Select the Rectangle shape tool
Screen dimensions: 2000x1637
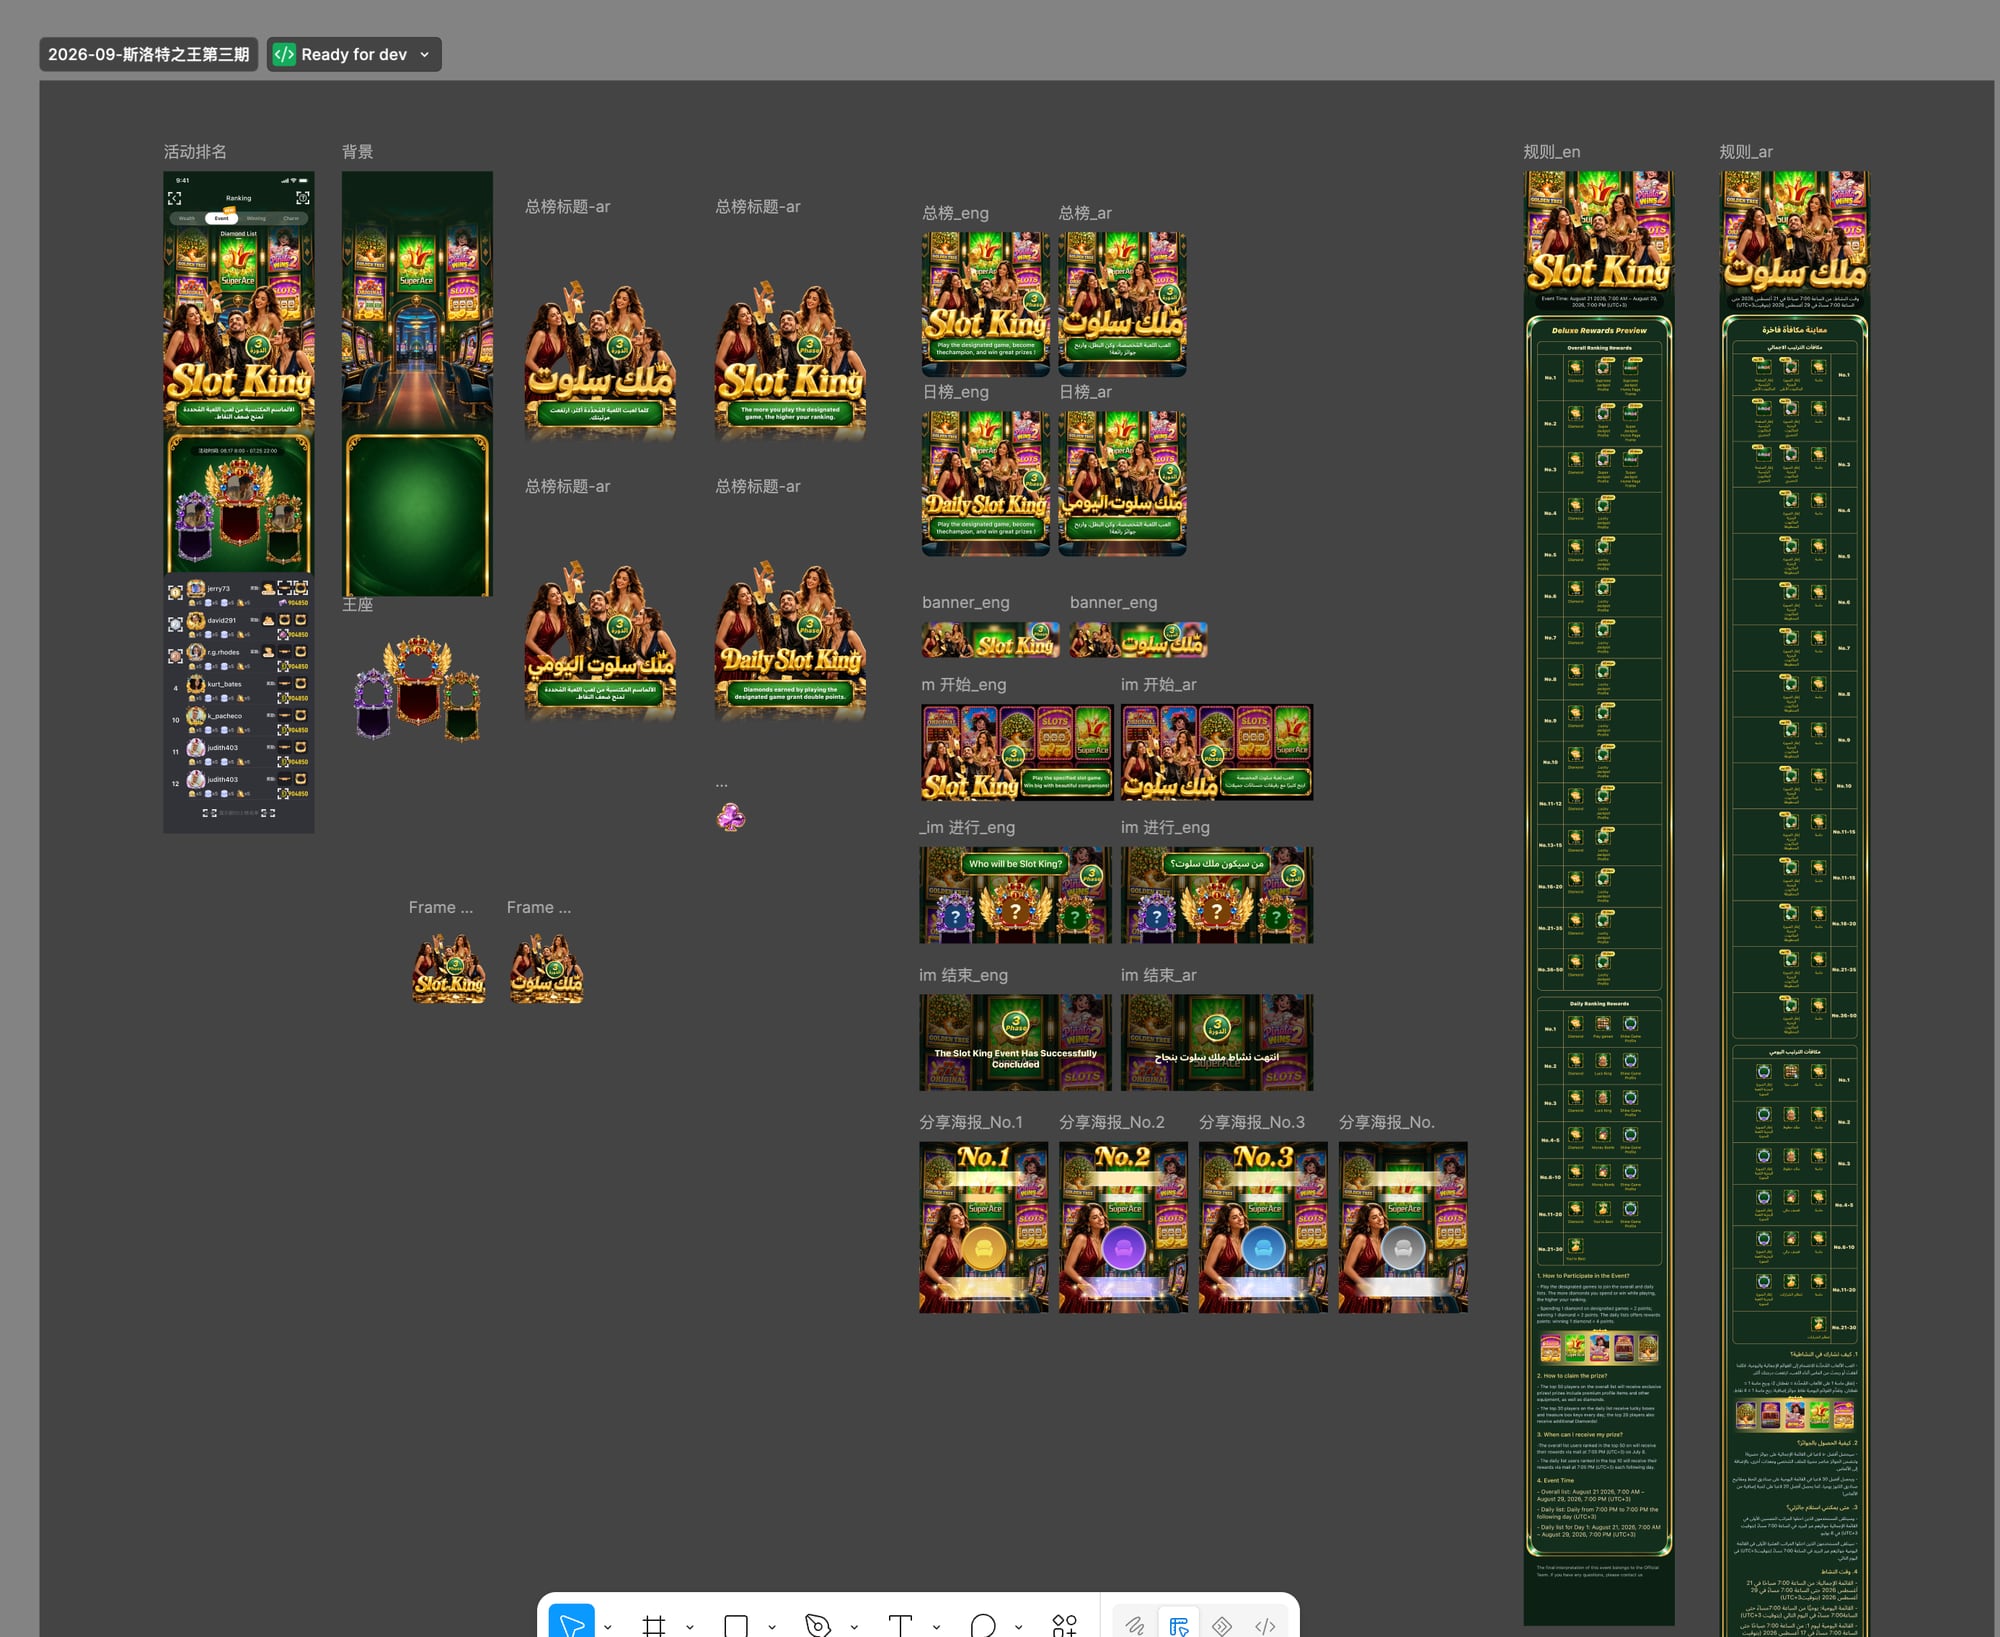736,1625
